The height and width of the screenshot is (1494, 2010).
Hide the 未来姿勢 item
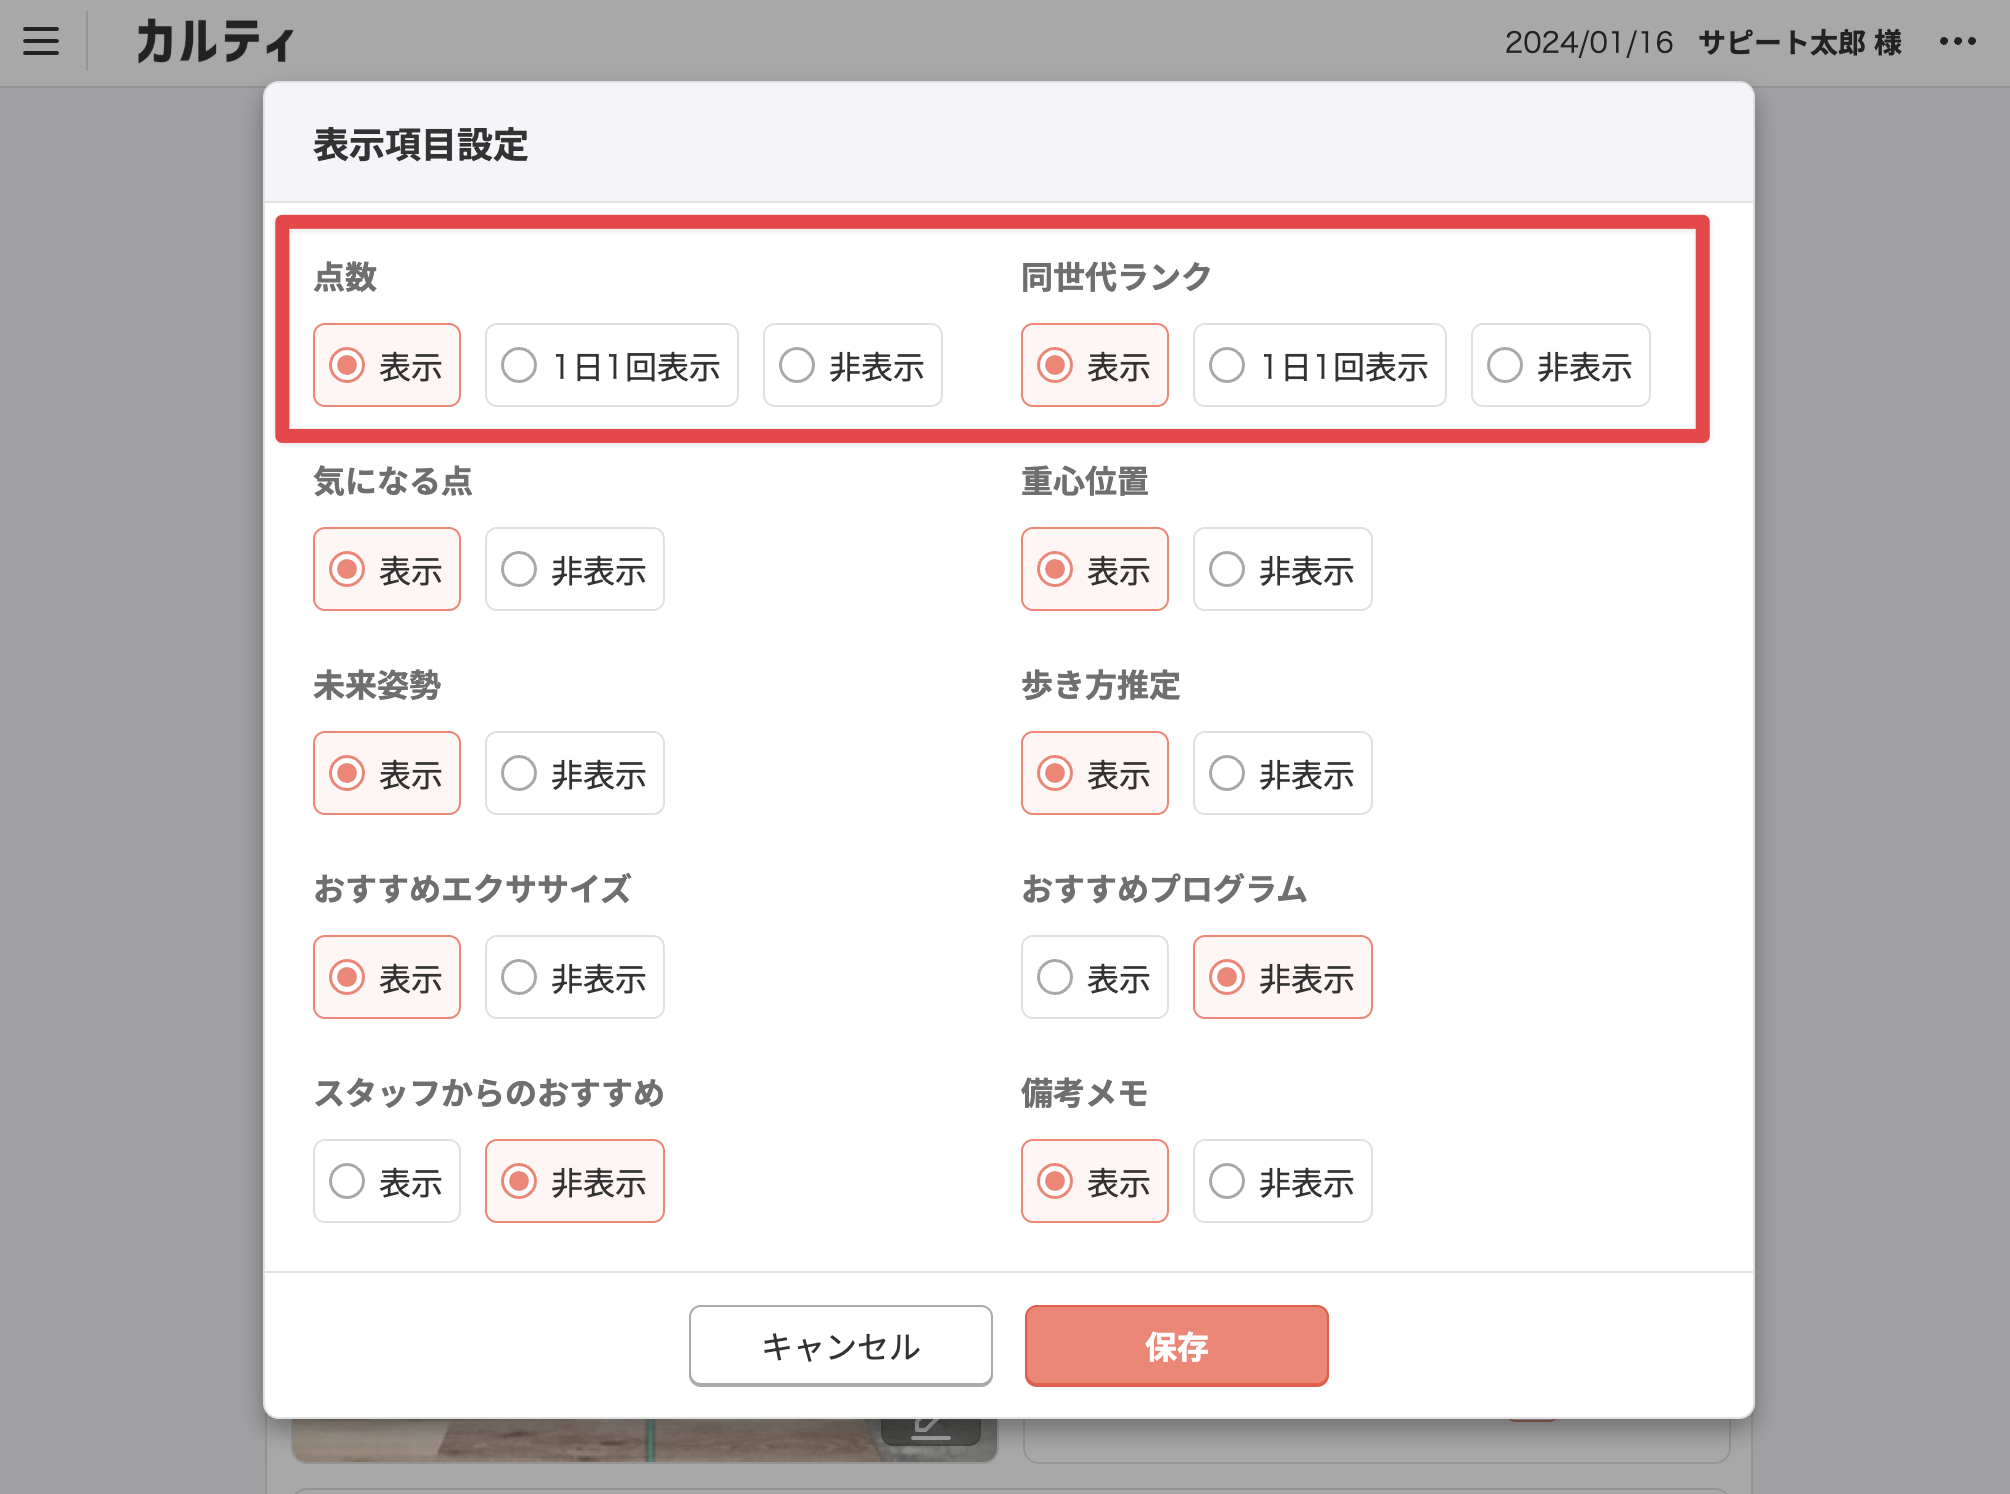click(574, 774)
